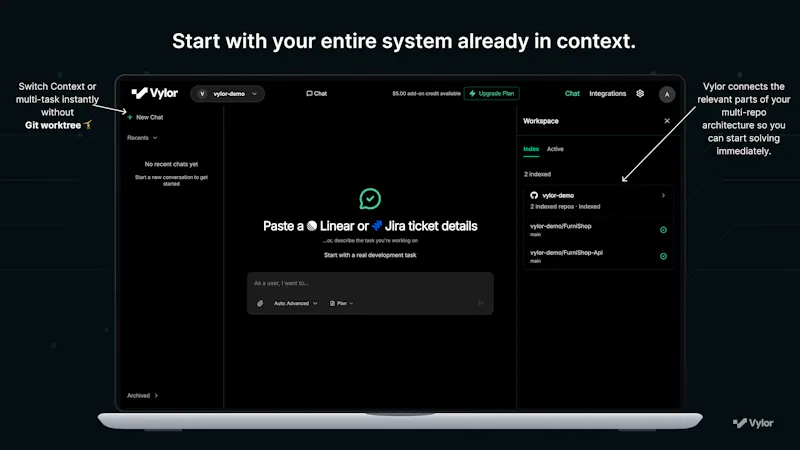Click the Upgrade Plan button
Screen dimensions: 800x450
(492, 93)
